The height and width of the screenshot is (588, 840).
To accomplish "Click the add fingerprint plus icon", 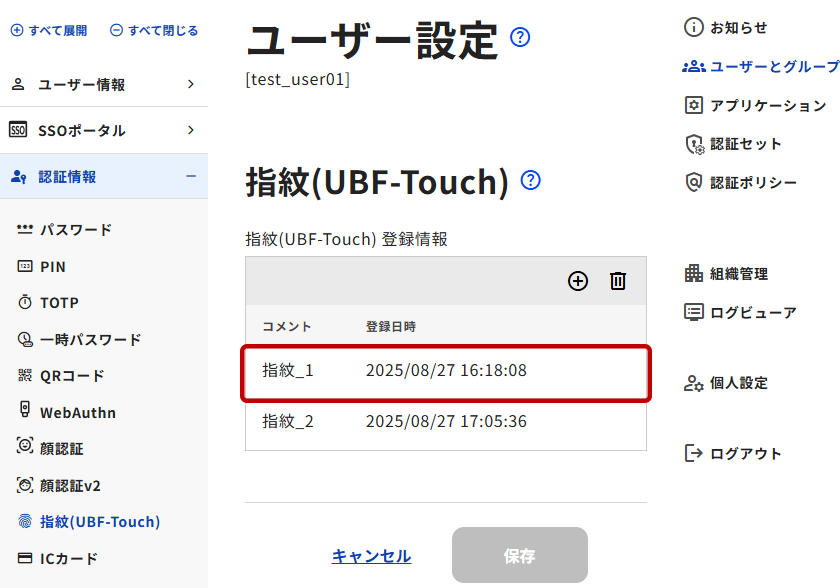I will pyautogui.click(x=578, y=281).
